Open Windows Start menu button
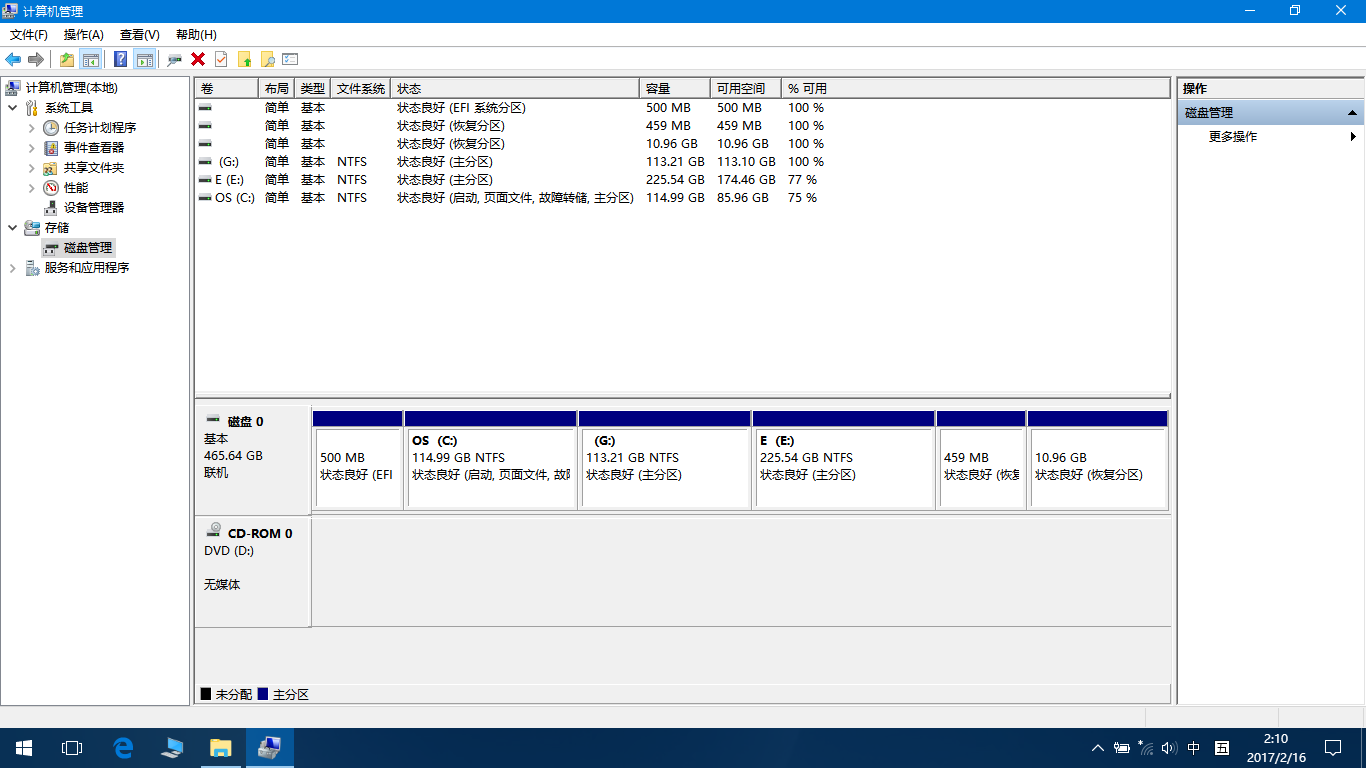Screen dimensions: 1366x768 click(24, 748)
